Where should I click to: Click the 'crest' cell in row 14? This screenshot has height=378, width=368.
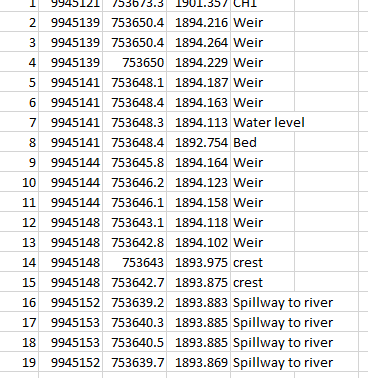(x=262, y=262)
